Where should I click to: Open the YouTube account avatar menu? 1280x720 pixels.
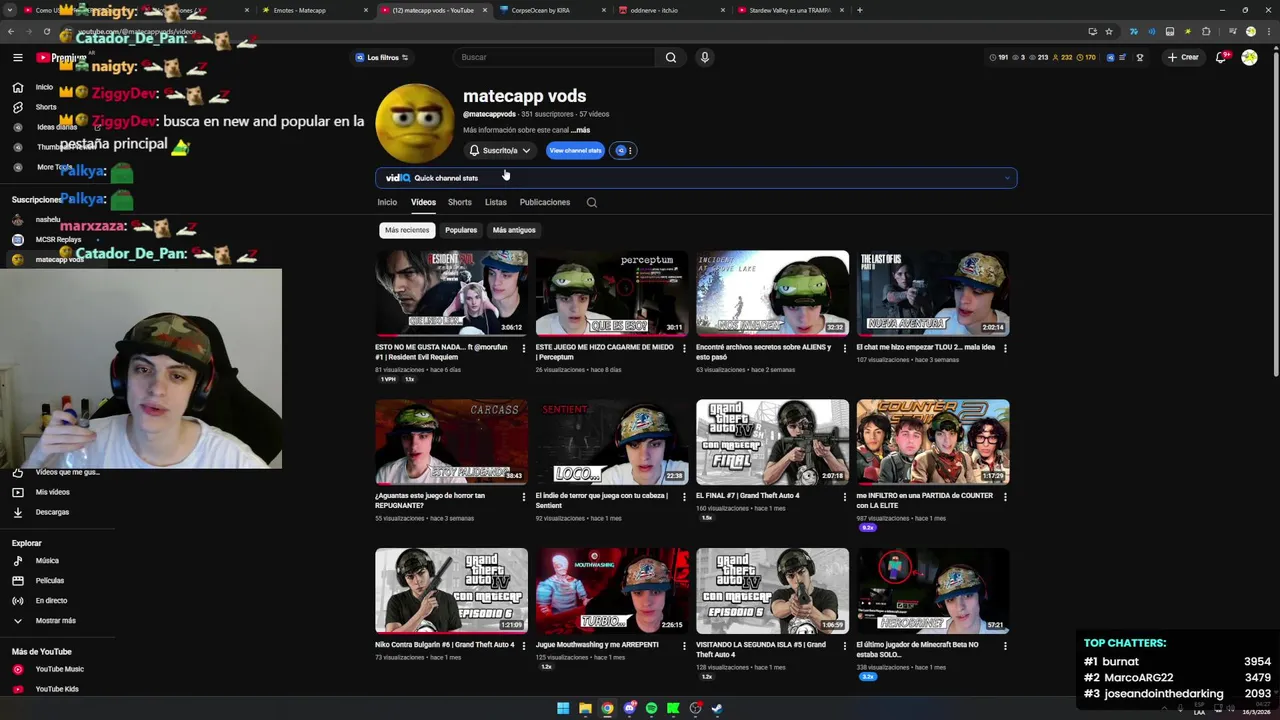pyautogui.click(x=1249, y=57)
